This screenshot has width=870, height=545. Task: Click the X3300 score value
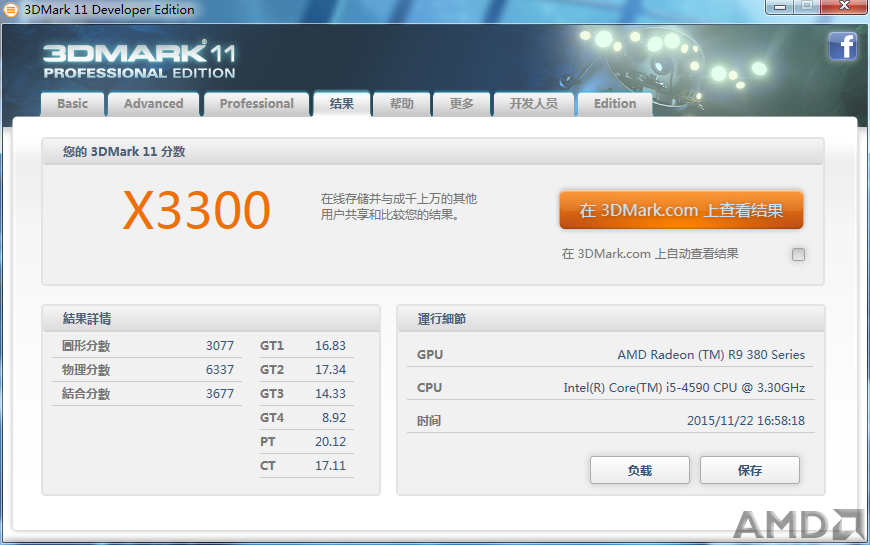[196, 210]
